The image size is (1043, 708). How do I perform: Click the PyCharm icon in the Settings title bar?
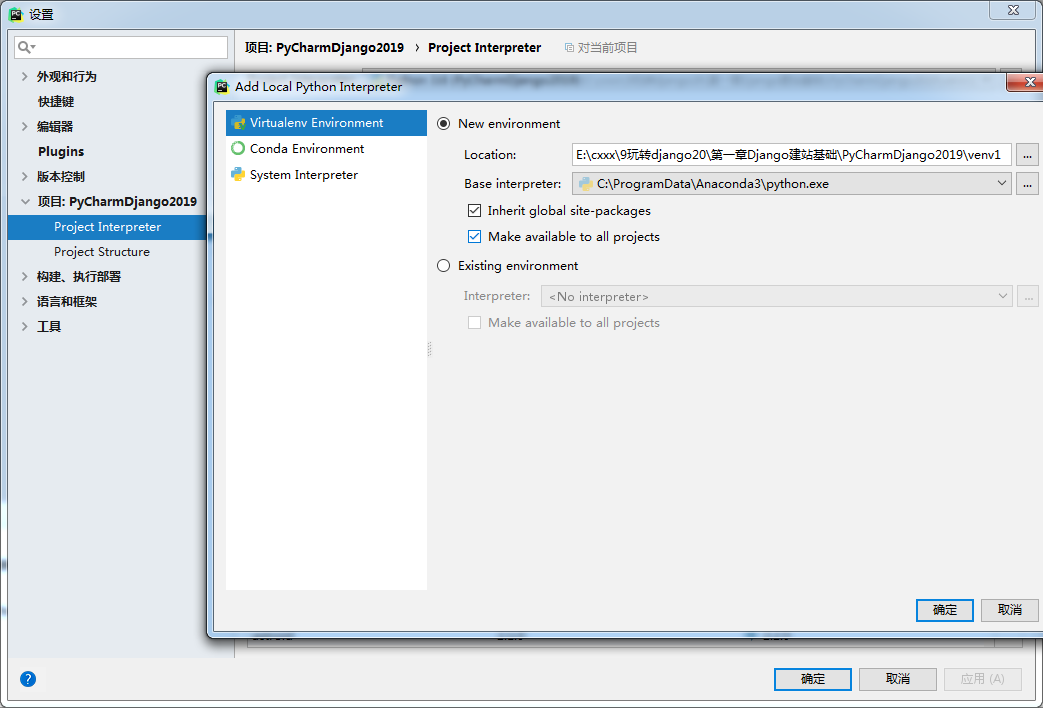[x=16, y=14]
